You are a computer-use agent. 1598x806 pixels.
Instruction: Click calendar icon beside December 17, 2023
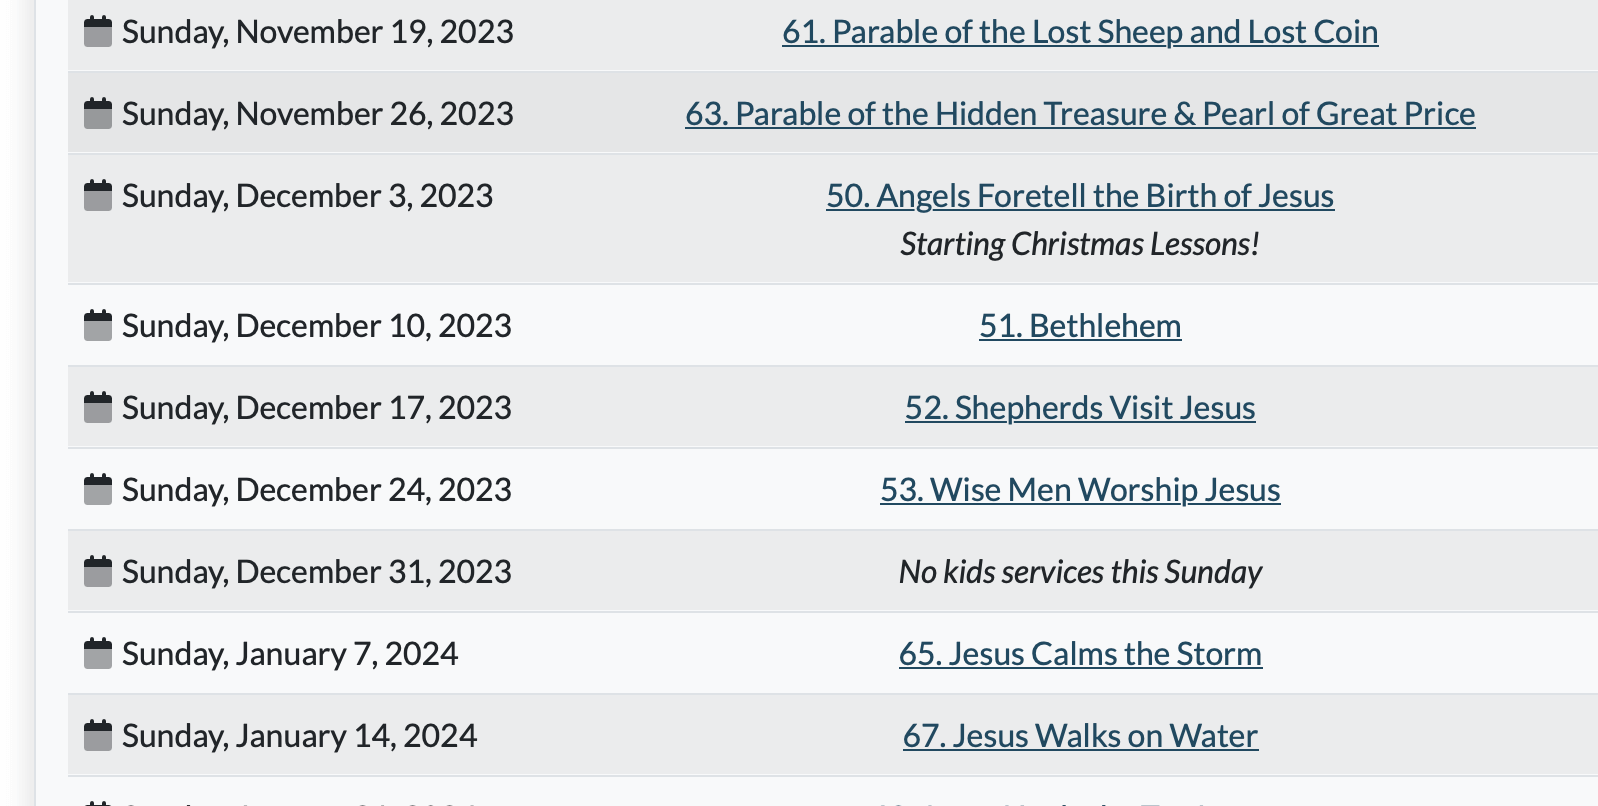[x=98, y=408]
